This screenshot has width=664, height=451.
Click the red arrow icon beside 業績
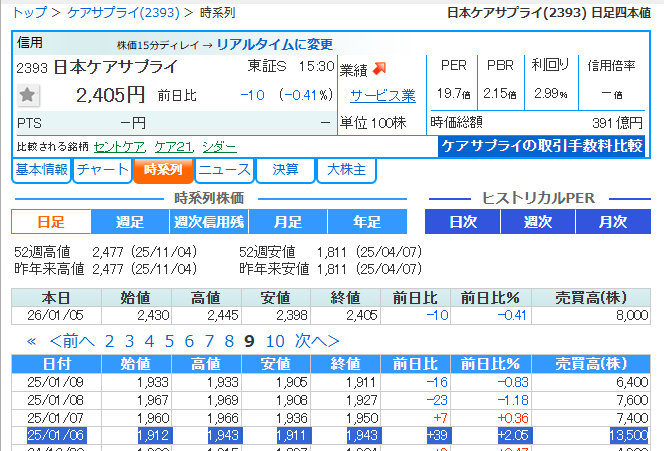[x=380, y=68]
